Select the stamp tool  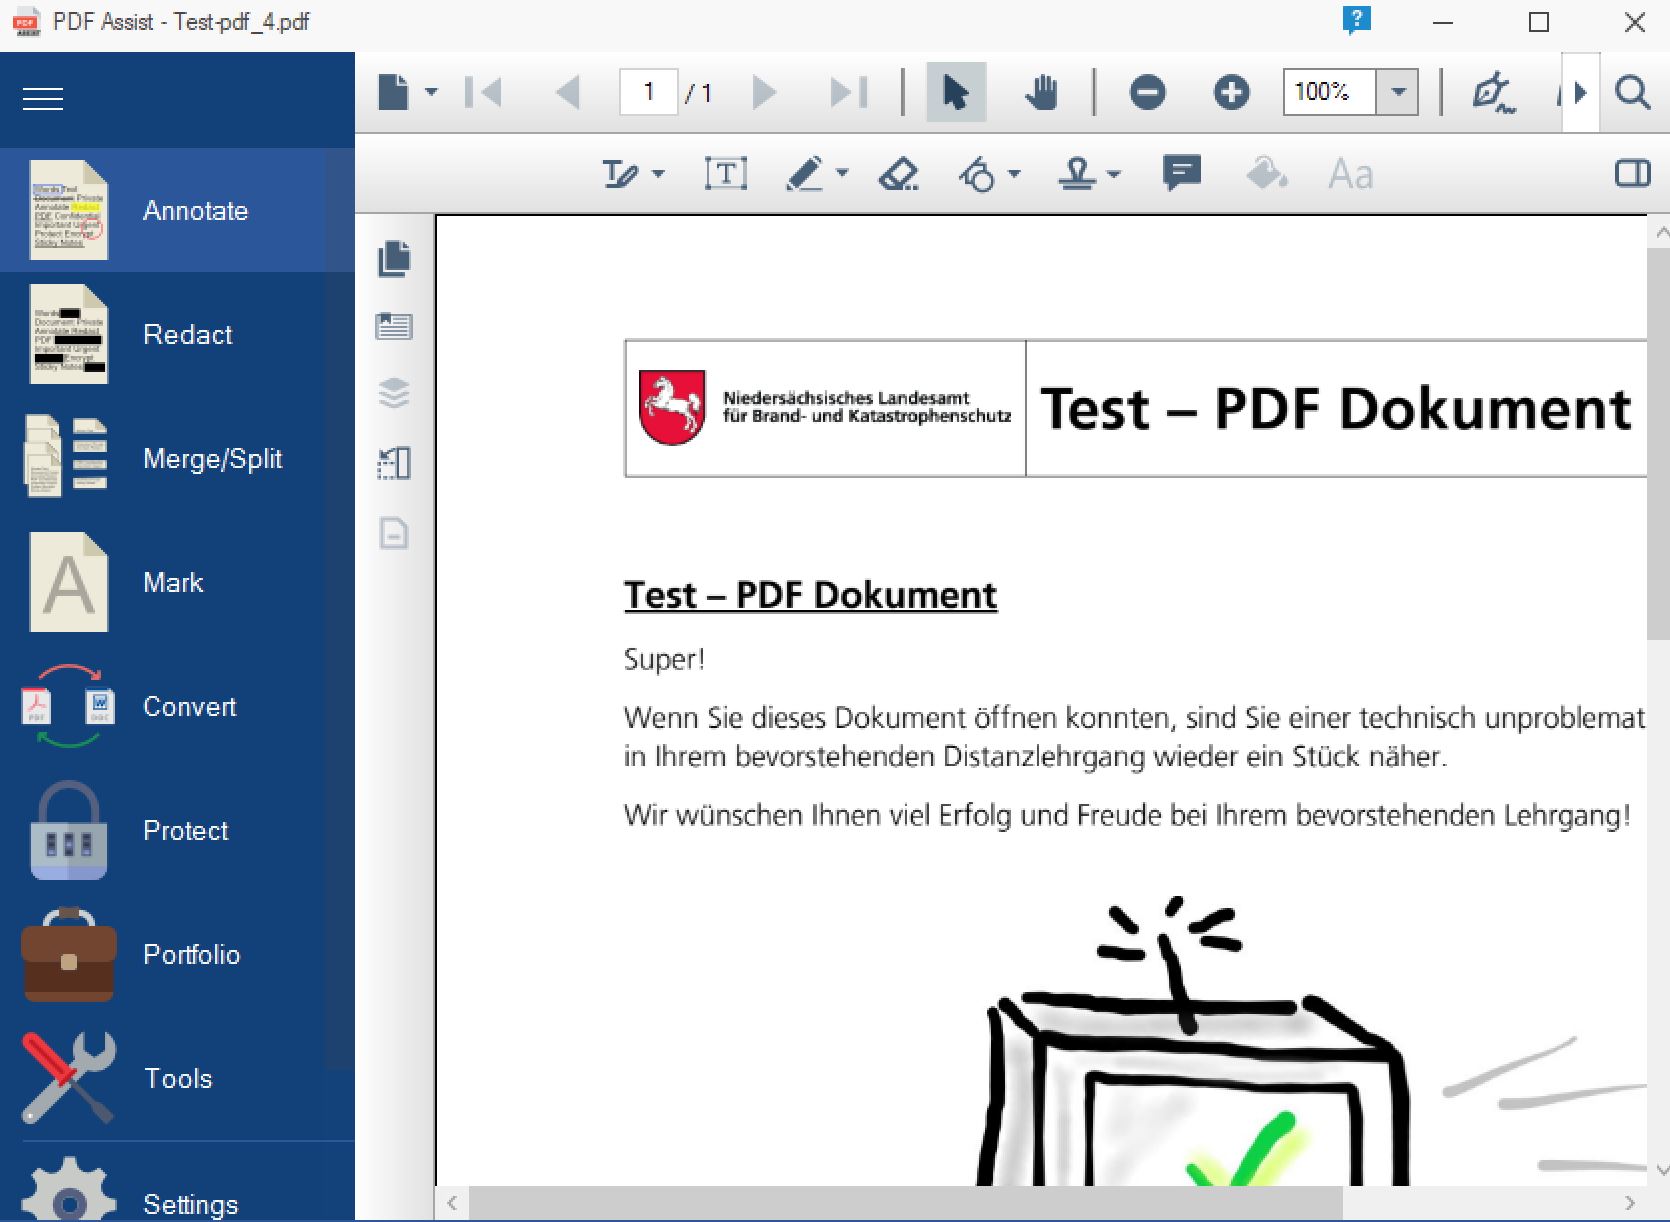point(1078,174)
